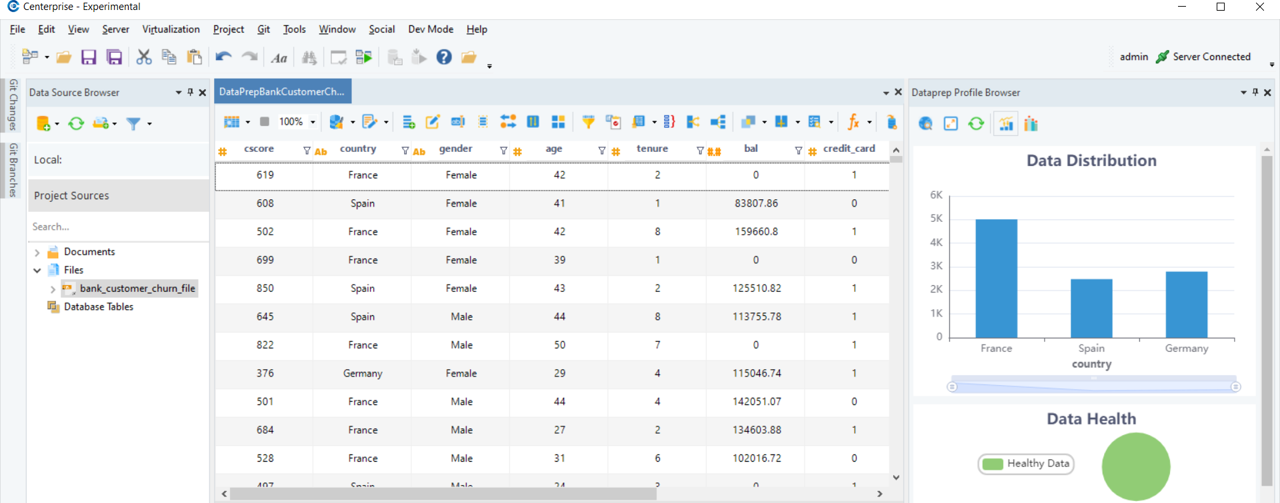
Task: Select bank_customer_churn_file in the tree
Action: click(137, 289)
